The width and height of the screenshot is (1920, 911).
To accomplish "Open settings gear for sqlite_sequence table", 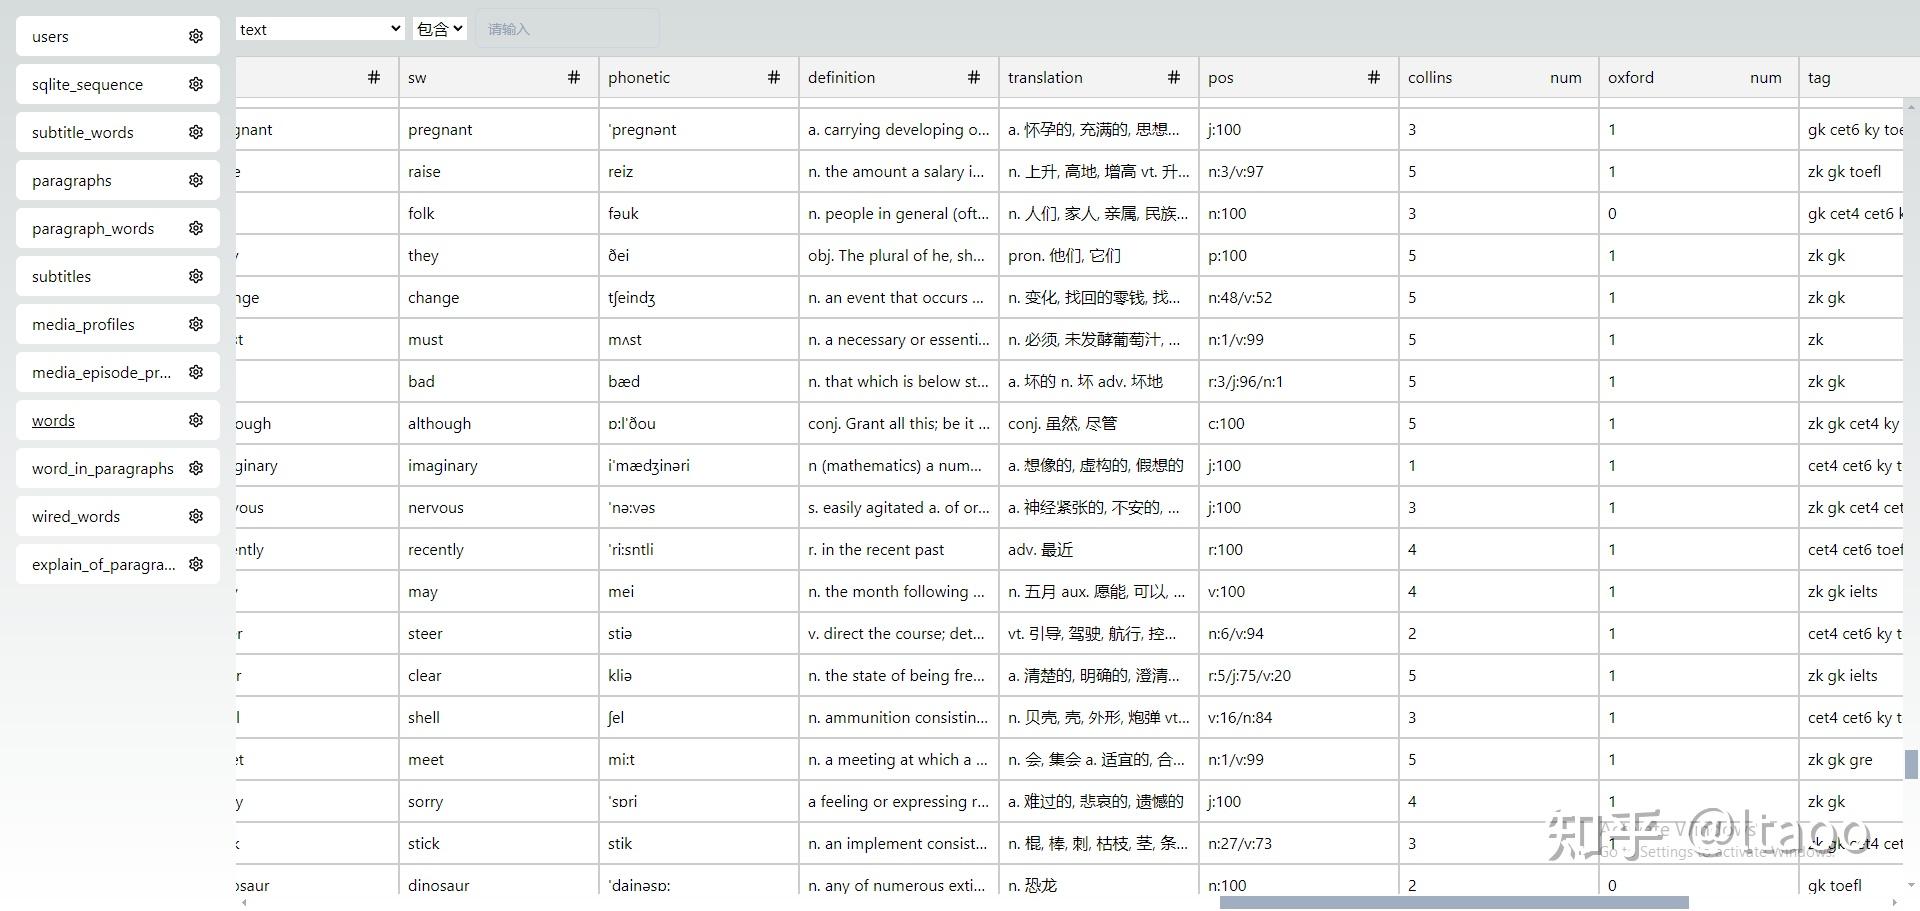I will [196, 84].
